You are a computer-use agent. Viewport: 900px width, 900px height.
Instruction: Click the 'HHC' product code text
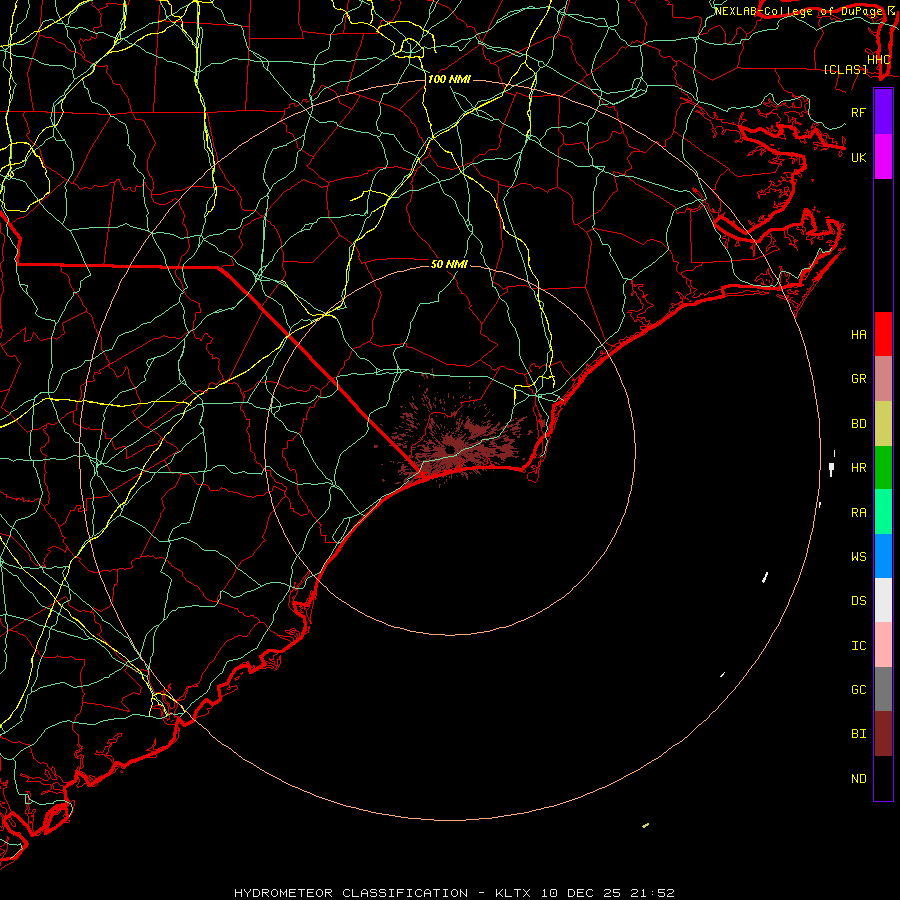879,60
